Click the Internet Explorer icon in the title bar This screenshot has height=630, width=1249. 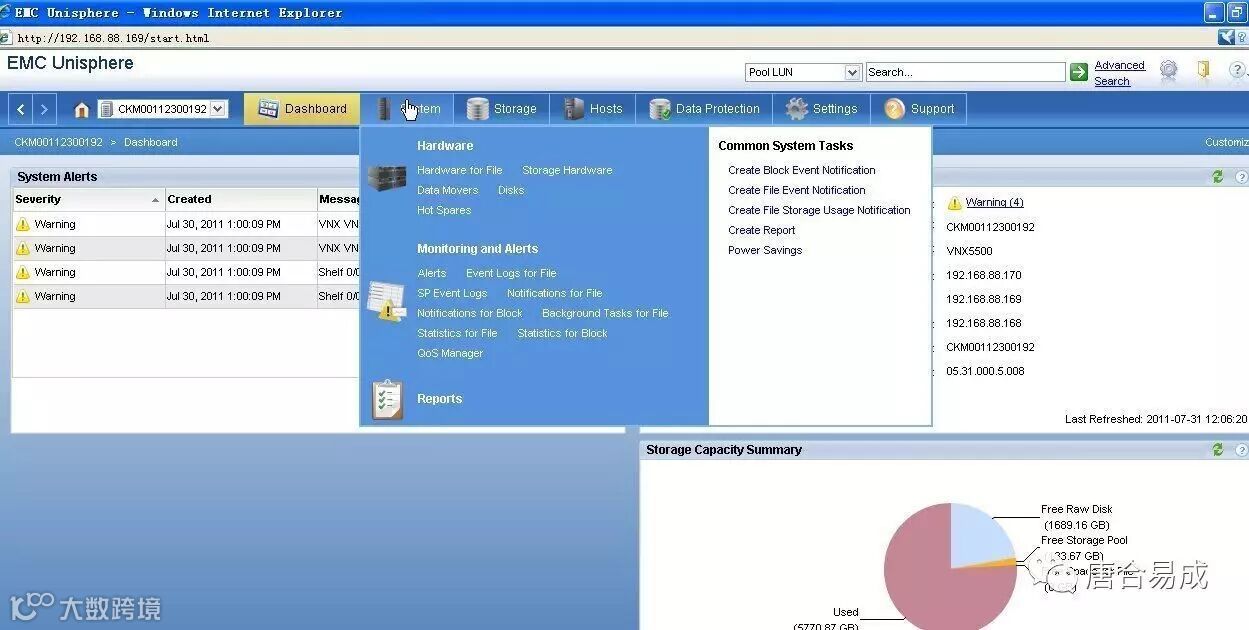coord(6,13)
